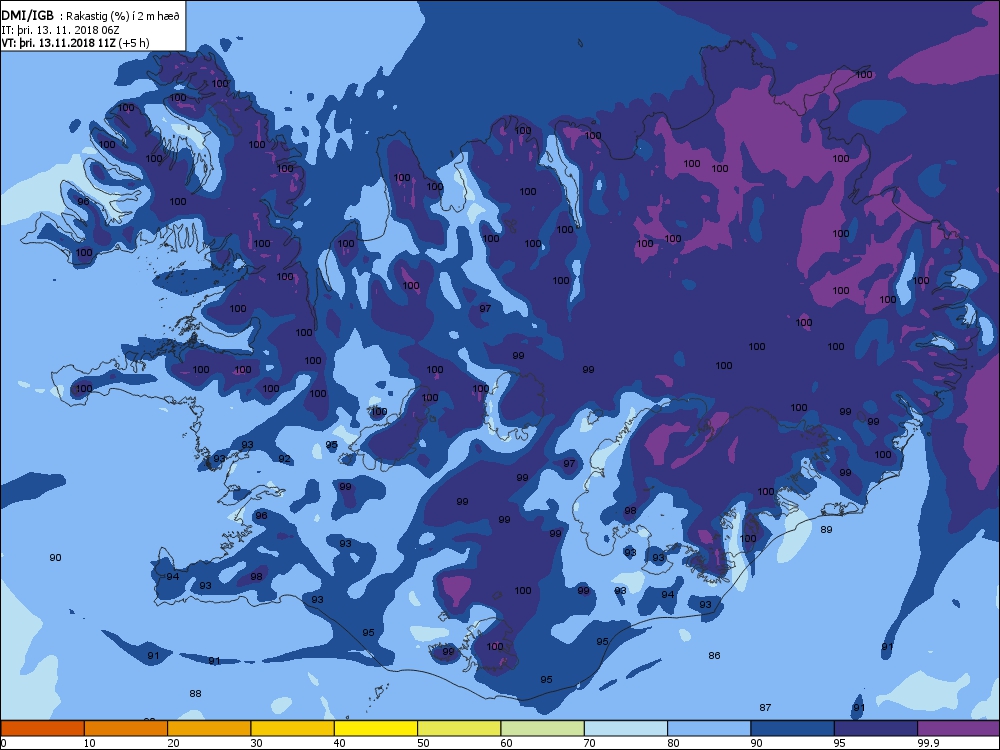Image resolution: width=1000 pixels, height=750 pixels.
Task: Pick the 60–70 light green legend swatch
Action: (x=543, y=728)
